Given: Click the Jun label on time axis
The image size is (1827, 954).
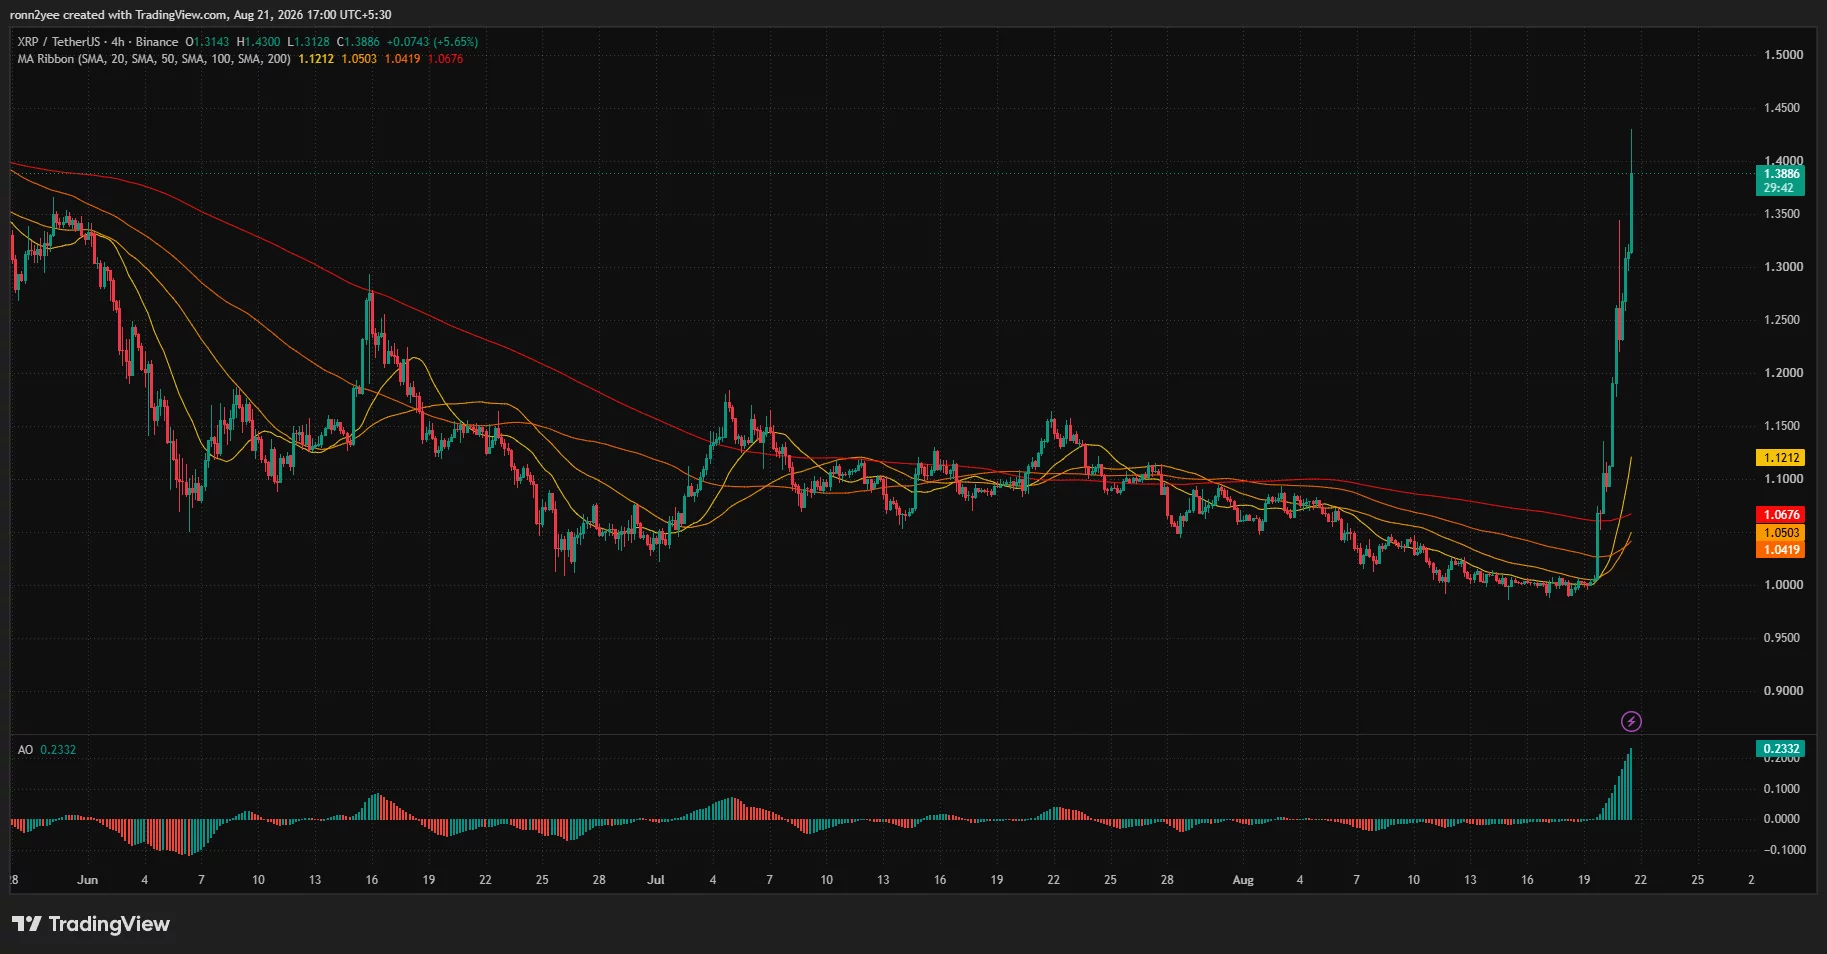Looking at the screenshot, I should (x=88, y=880).
